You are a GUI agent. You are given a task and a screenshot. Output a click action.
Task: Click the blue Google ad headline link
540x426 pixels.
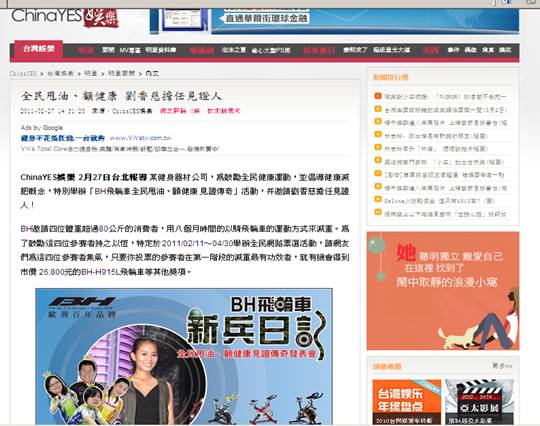[x=63, y=138]
